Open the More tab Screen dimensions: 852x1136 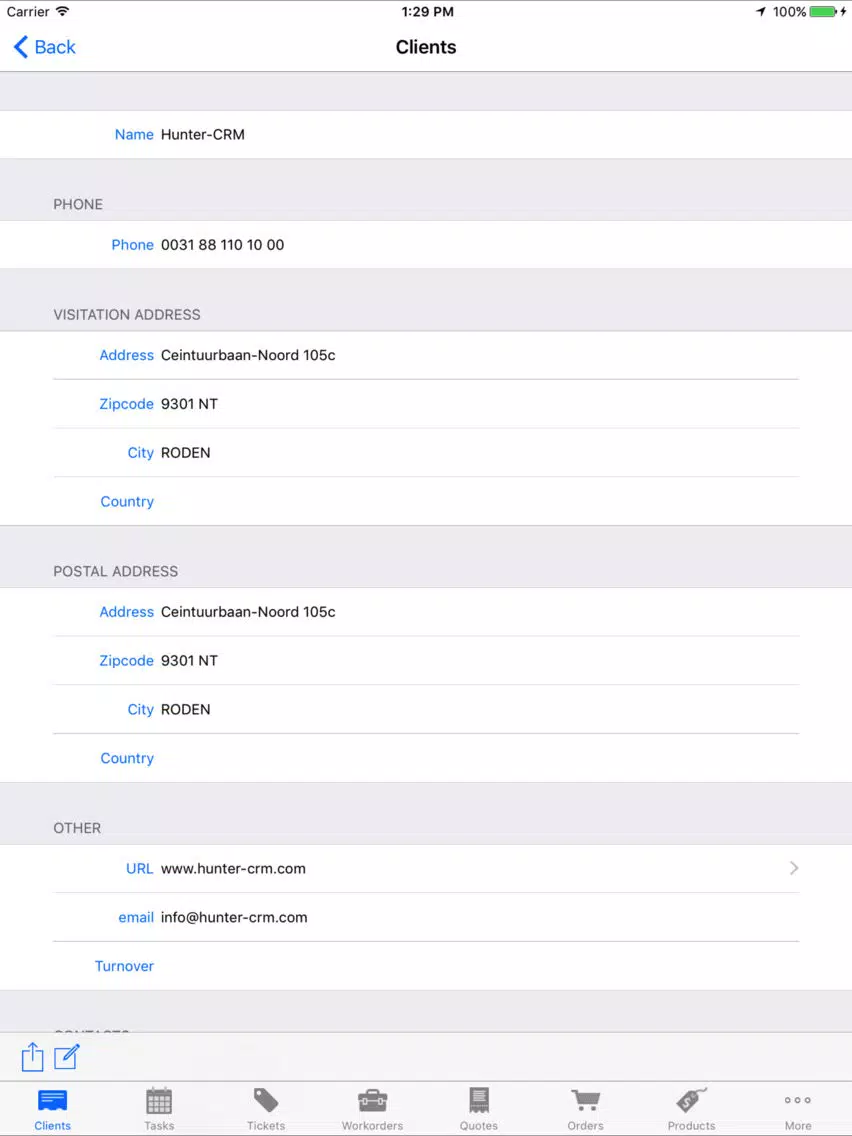click(798, 1110)
